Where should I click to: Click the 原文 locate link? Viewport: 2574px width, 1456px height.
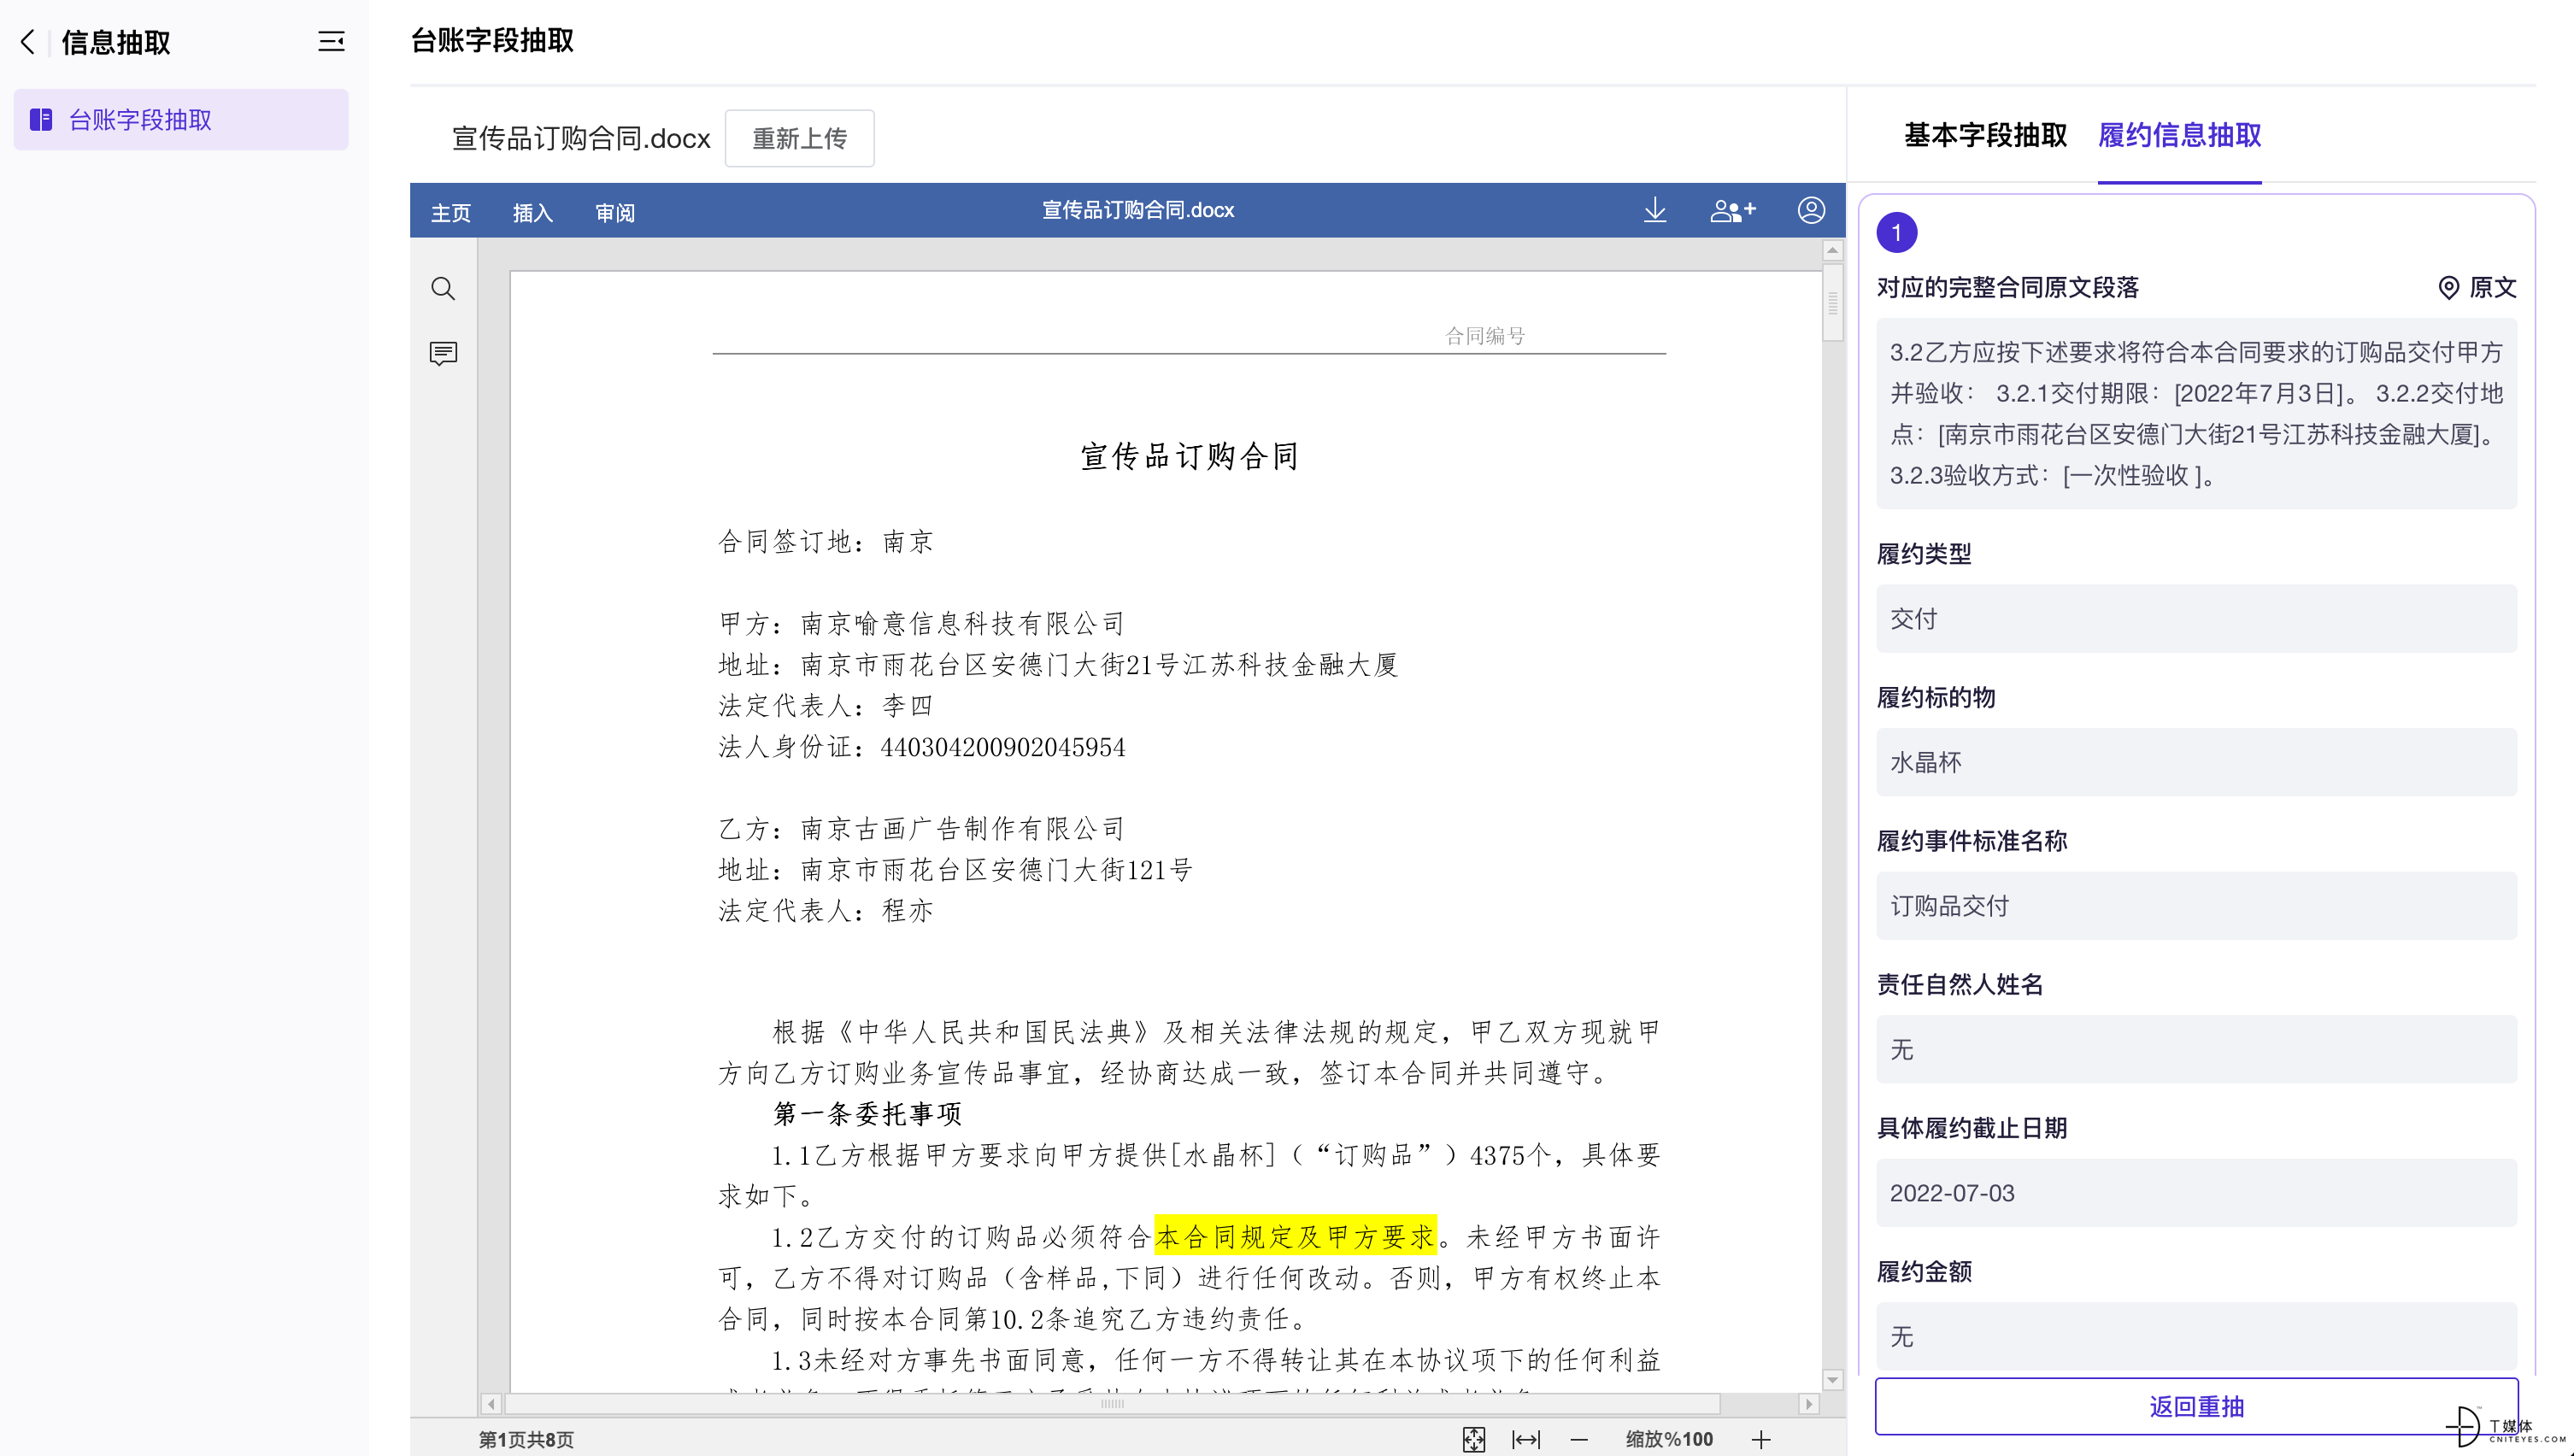[x=2477, y=288]
